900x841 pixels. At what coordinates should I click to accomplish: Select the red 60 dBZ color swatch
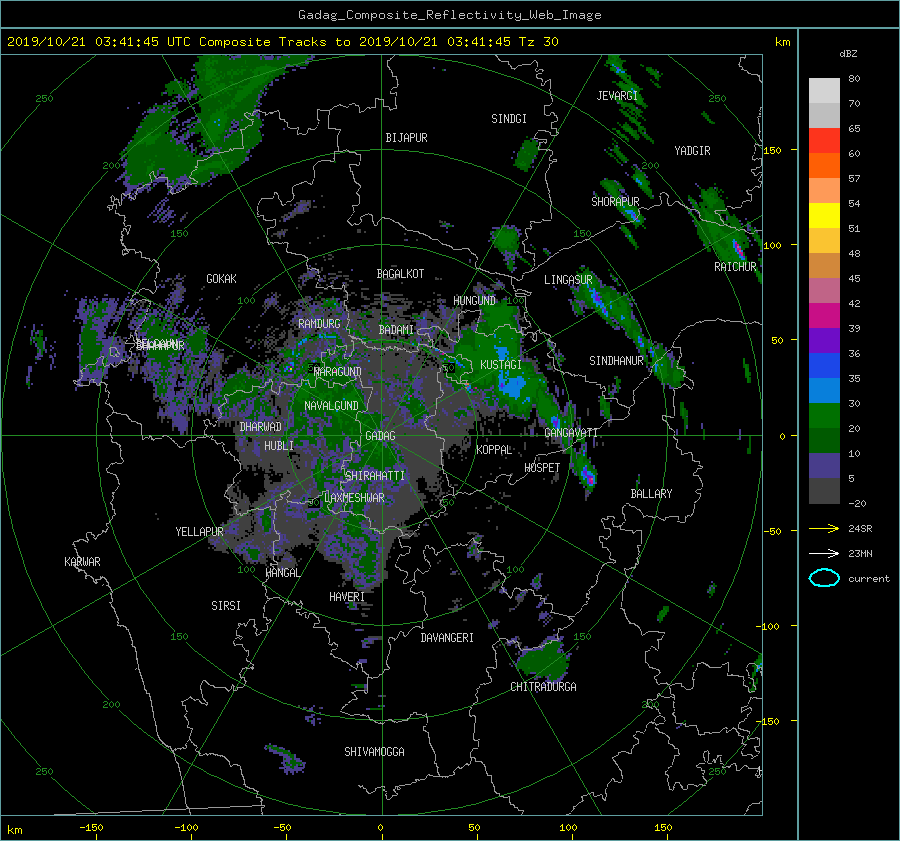click(x=824, y=141)
